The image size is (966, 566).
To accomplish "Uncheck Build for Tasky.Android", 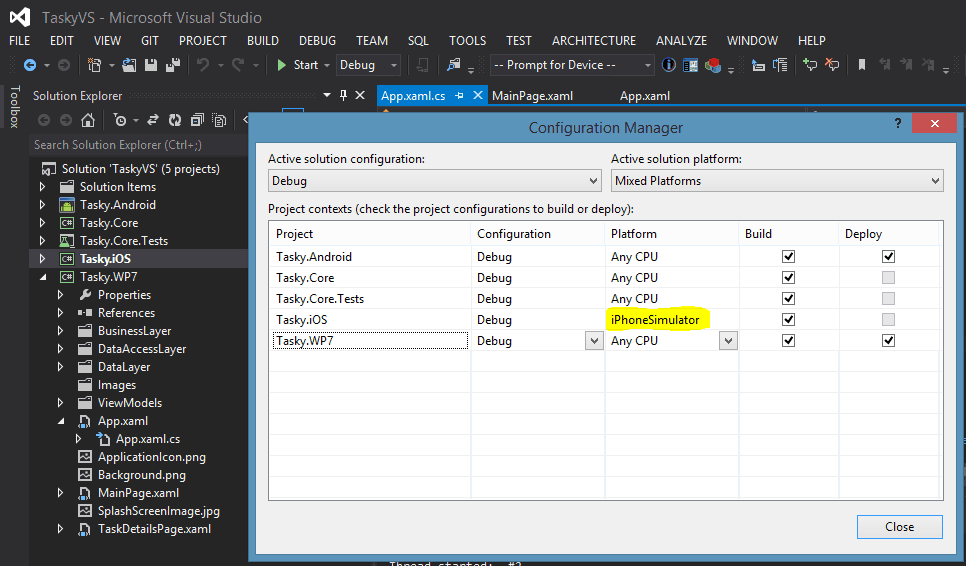I will [788, 256].
